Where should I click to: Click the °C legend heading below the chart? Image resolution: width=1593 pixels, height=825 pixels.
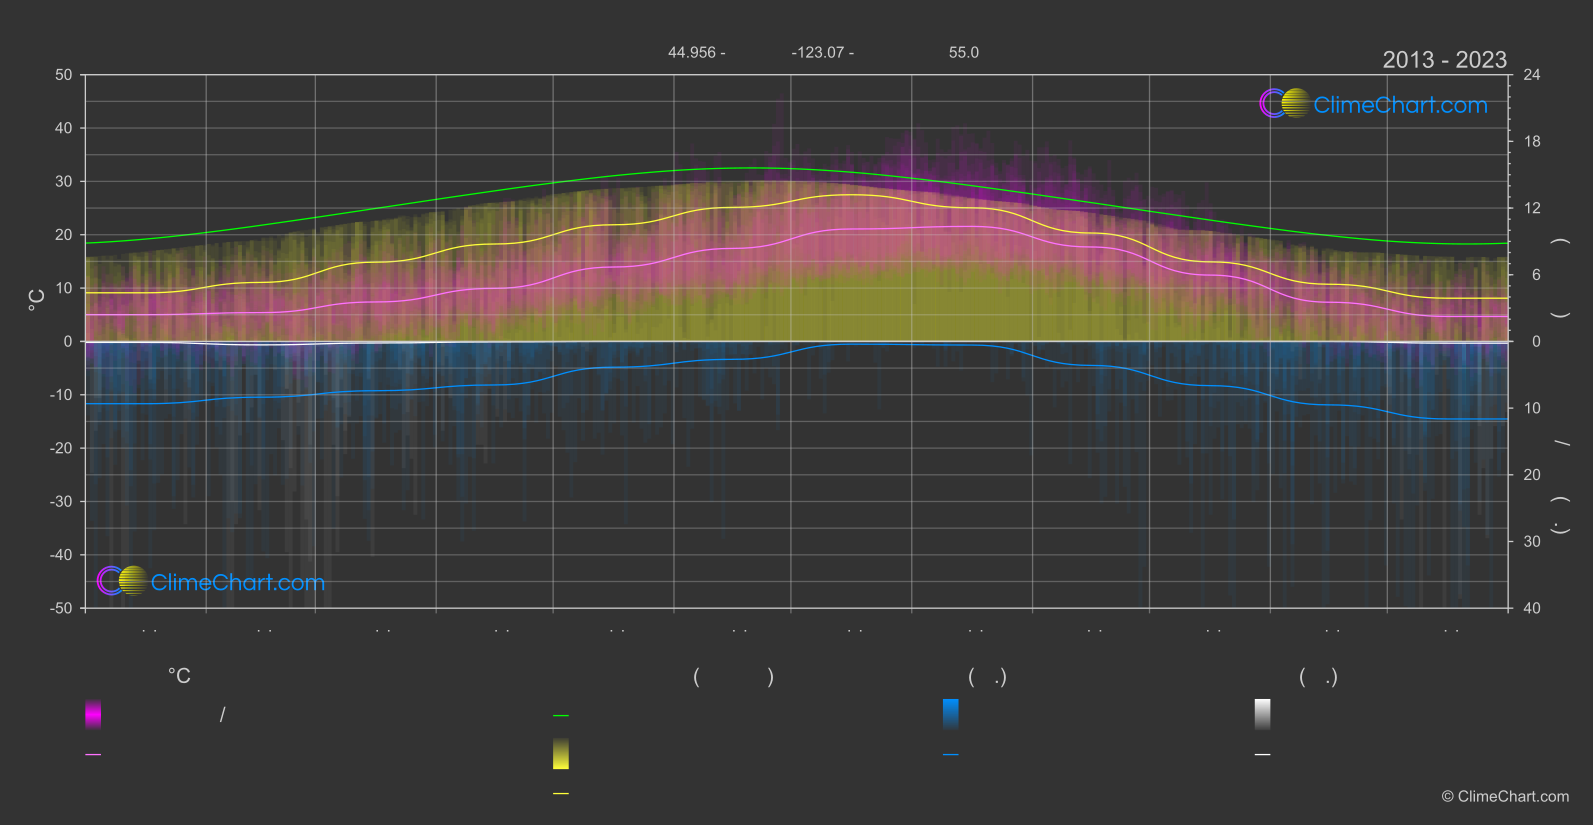(179, 677)
